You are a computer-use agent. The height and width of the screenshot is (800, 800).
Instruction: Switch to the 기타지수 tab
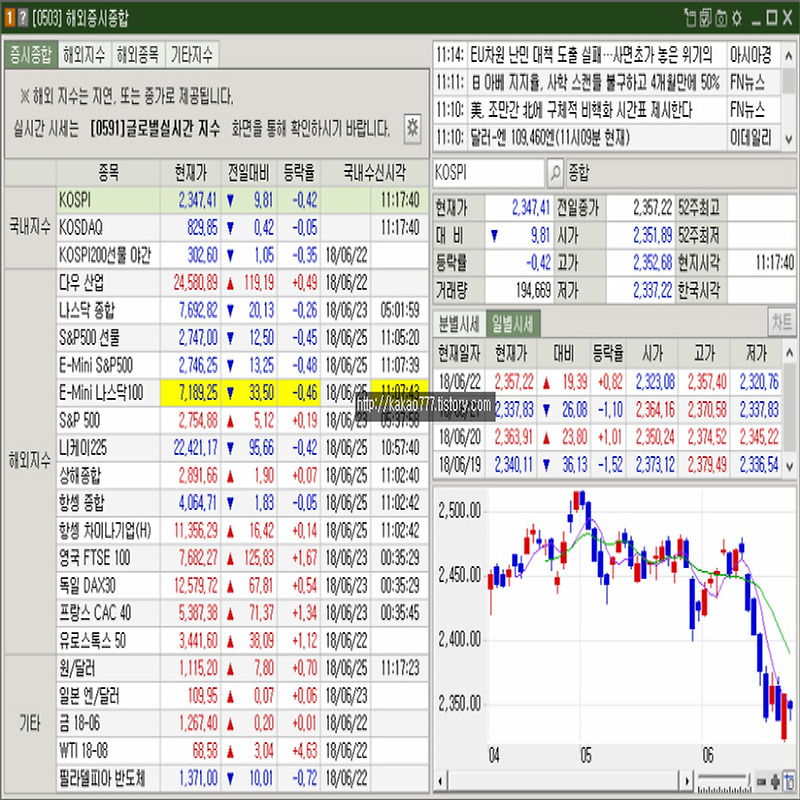point(192,55)
